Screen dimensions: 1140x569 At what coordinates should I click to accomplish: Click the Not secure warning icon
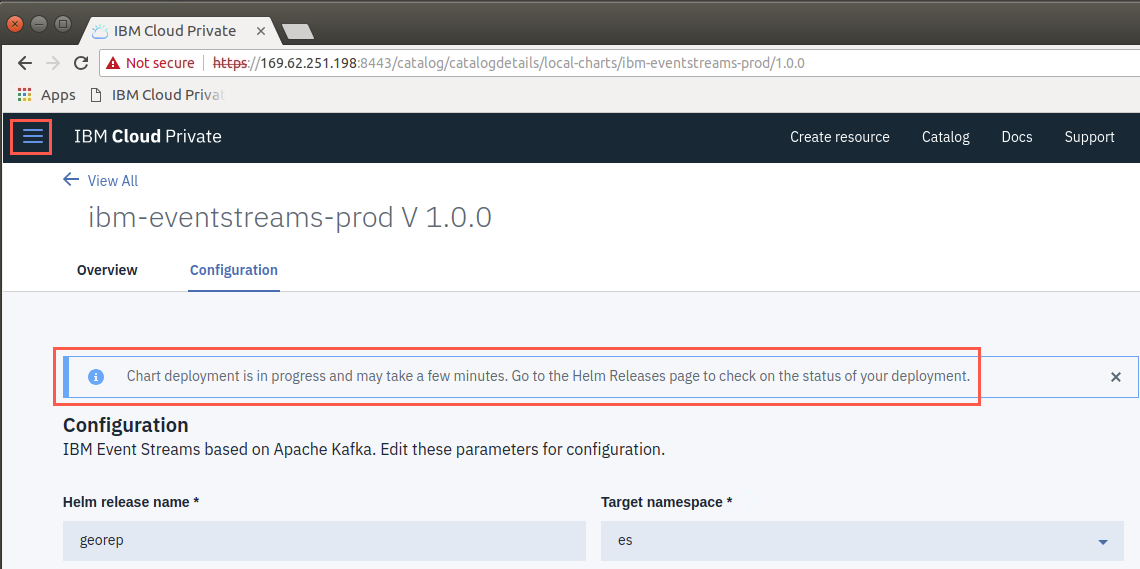112,63
